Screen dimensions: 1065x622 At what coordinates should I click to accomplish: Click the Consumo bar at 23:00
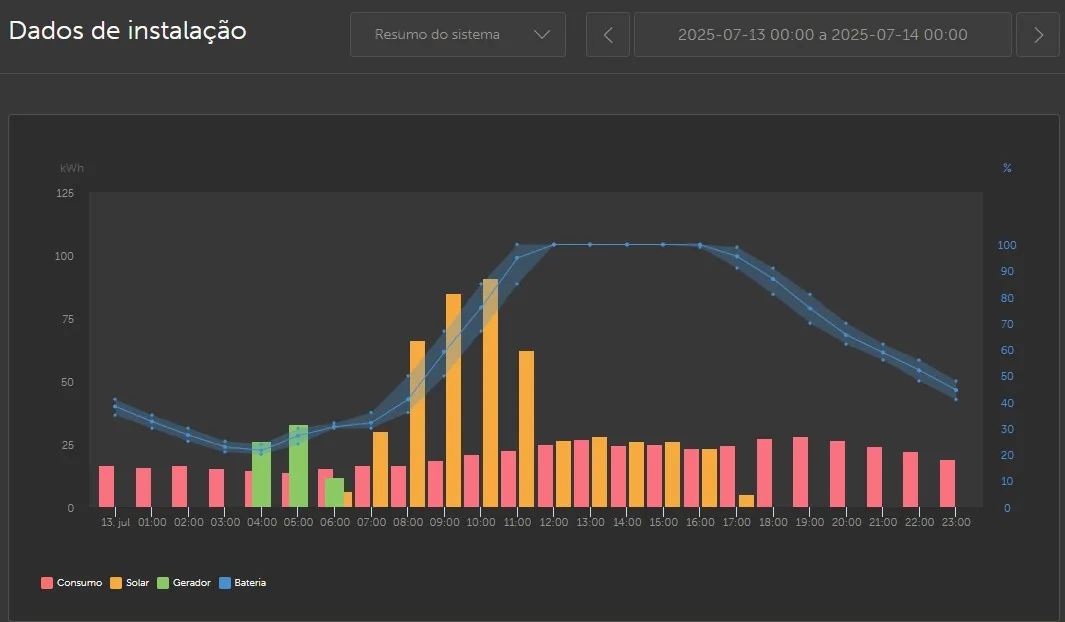(947, 484)
